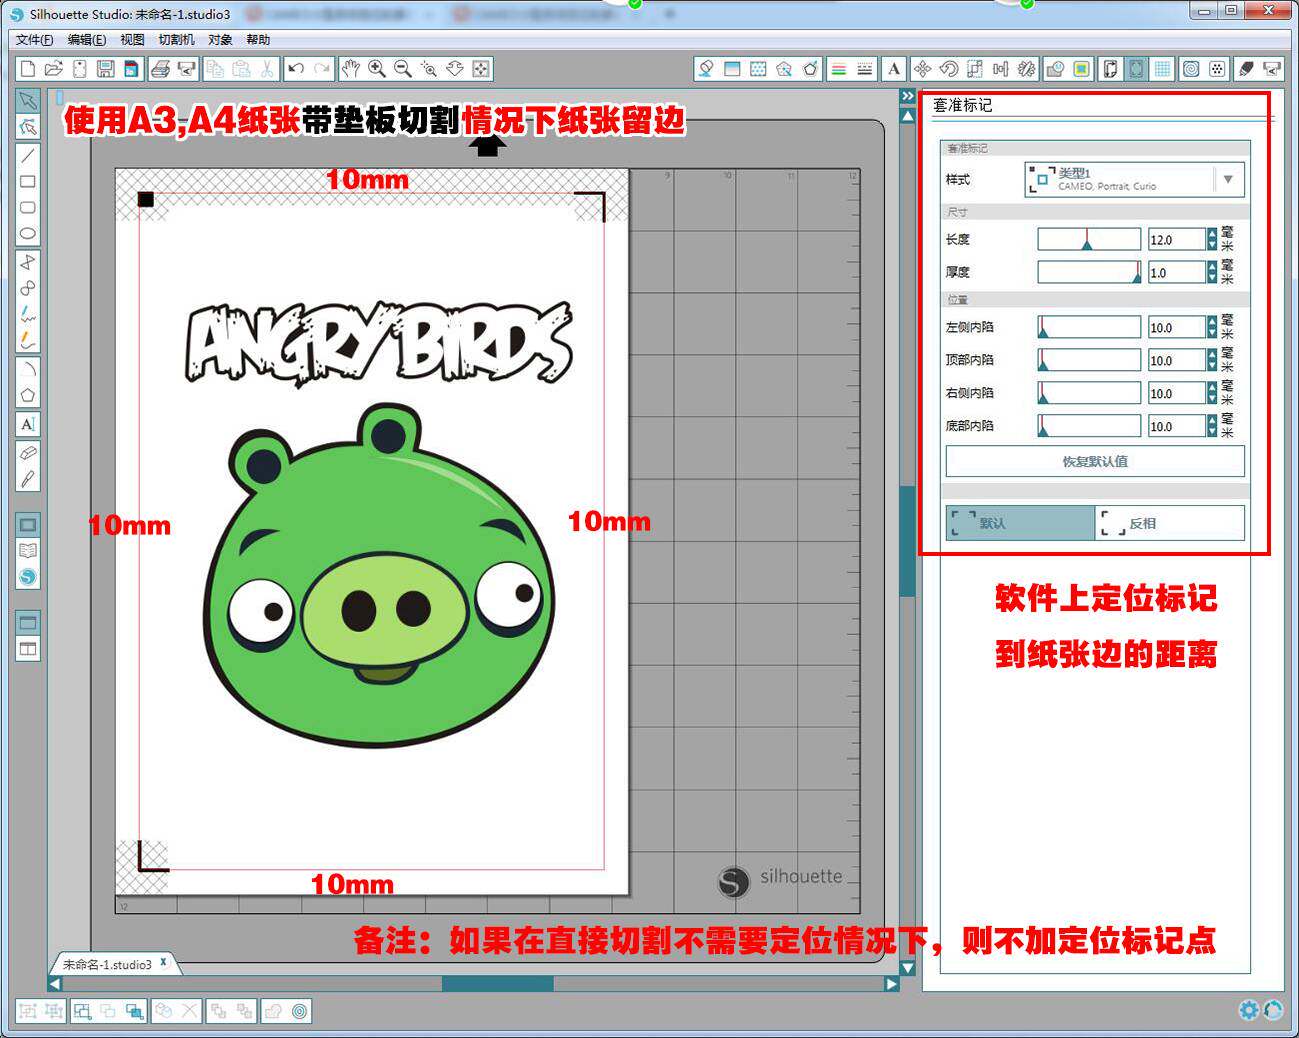
Task: Select the Edit Points tool
Action: pyautogui.click(x=28, y=127)
